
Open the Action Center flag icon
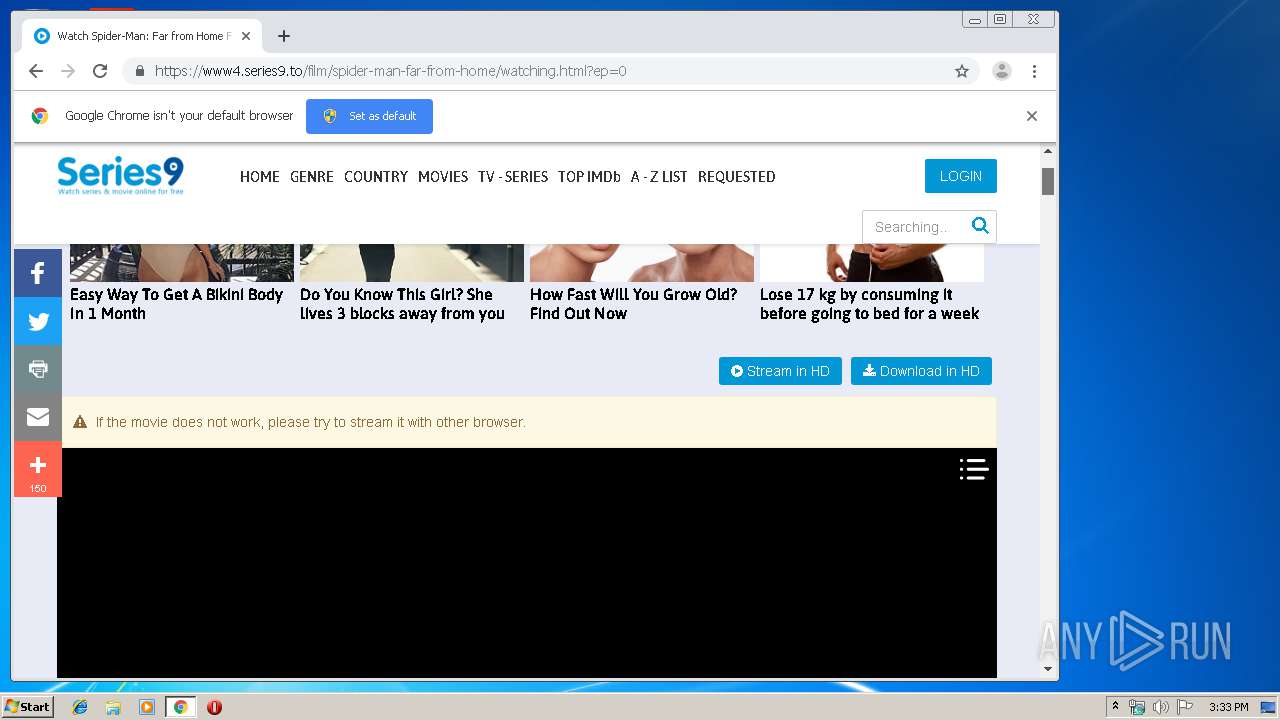pyautogui.click(x=1185, y=707)
